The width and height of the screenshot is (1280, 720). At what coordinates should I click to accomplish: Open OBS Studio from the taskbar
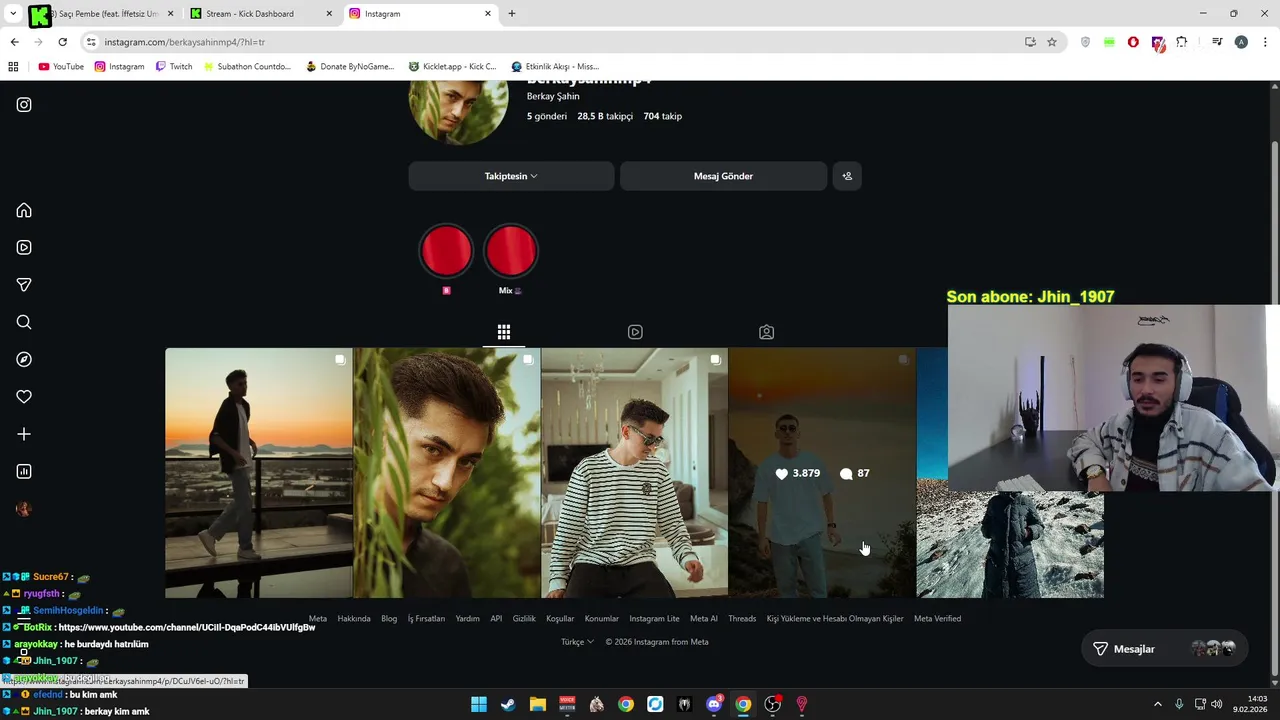pos(772,704)
